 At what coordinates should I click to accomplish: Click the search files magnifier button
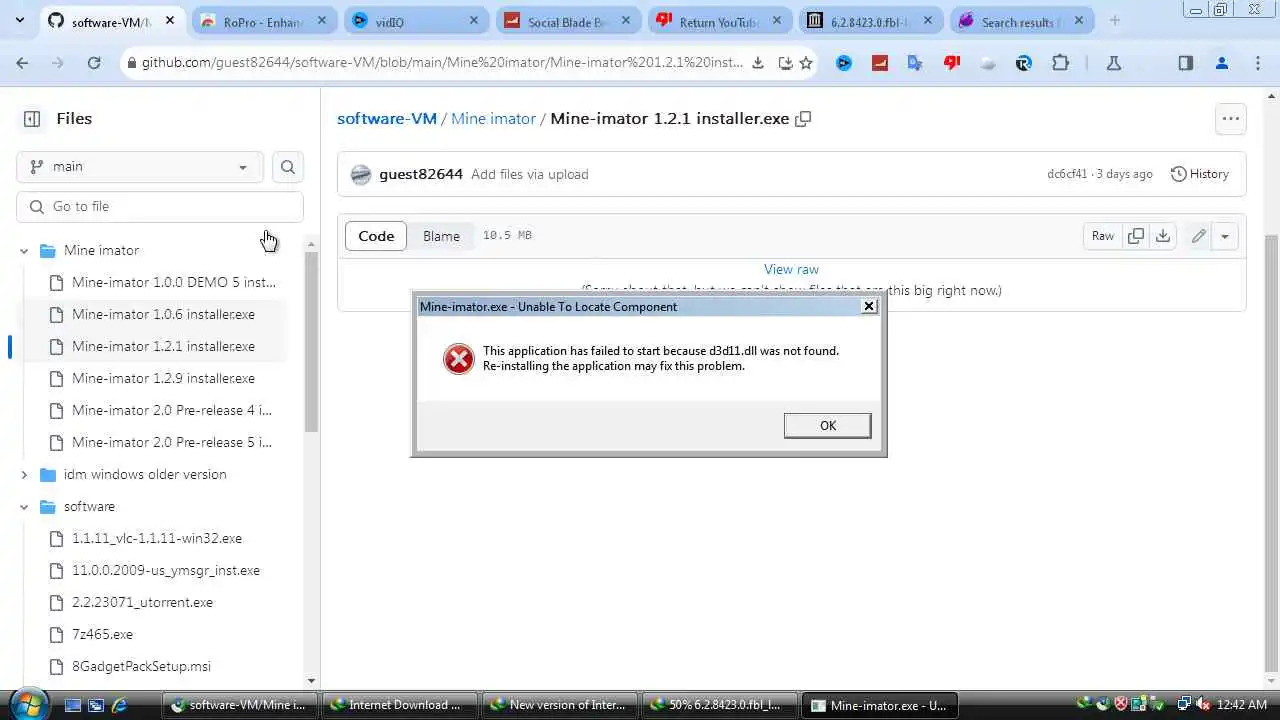288,167
